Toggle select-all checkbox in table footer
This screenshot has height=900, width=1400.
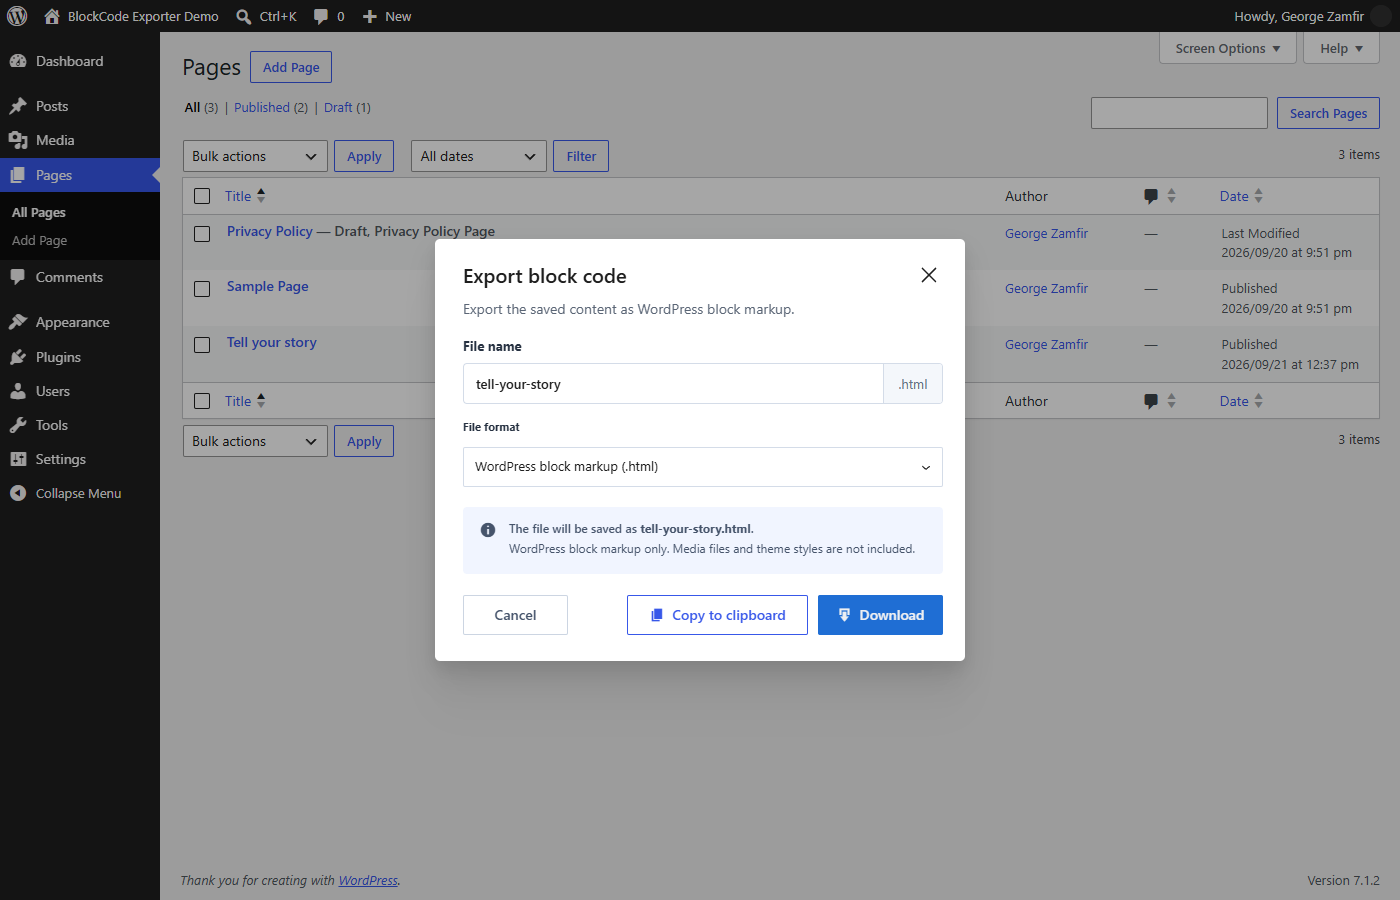202,401
